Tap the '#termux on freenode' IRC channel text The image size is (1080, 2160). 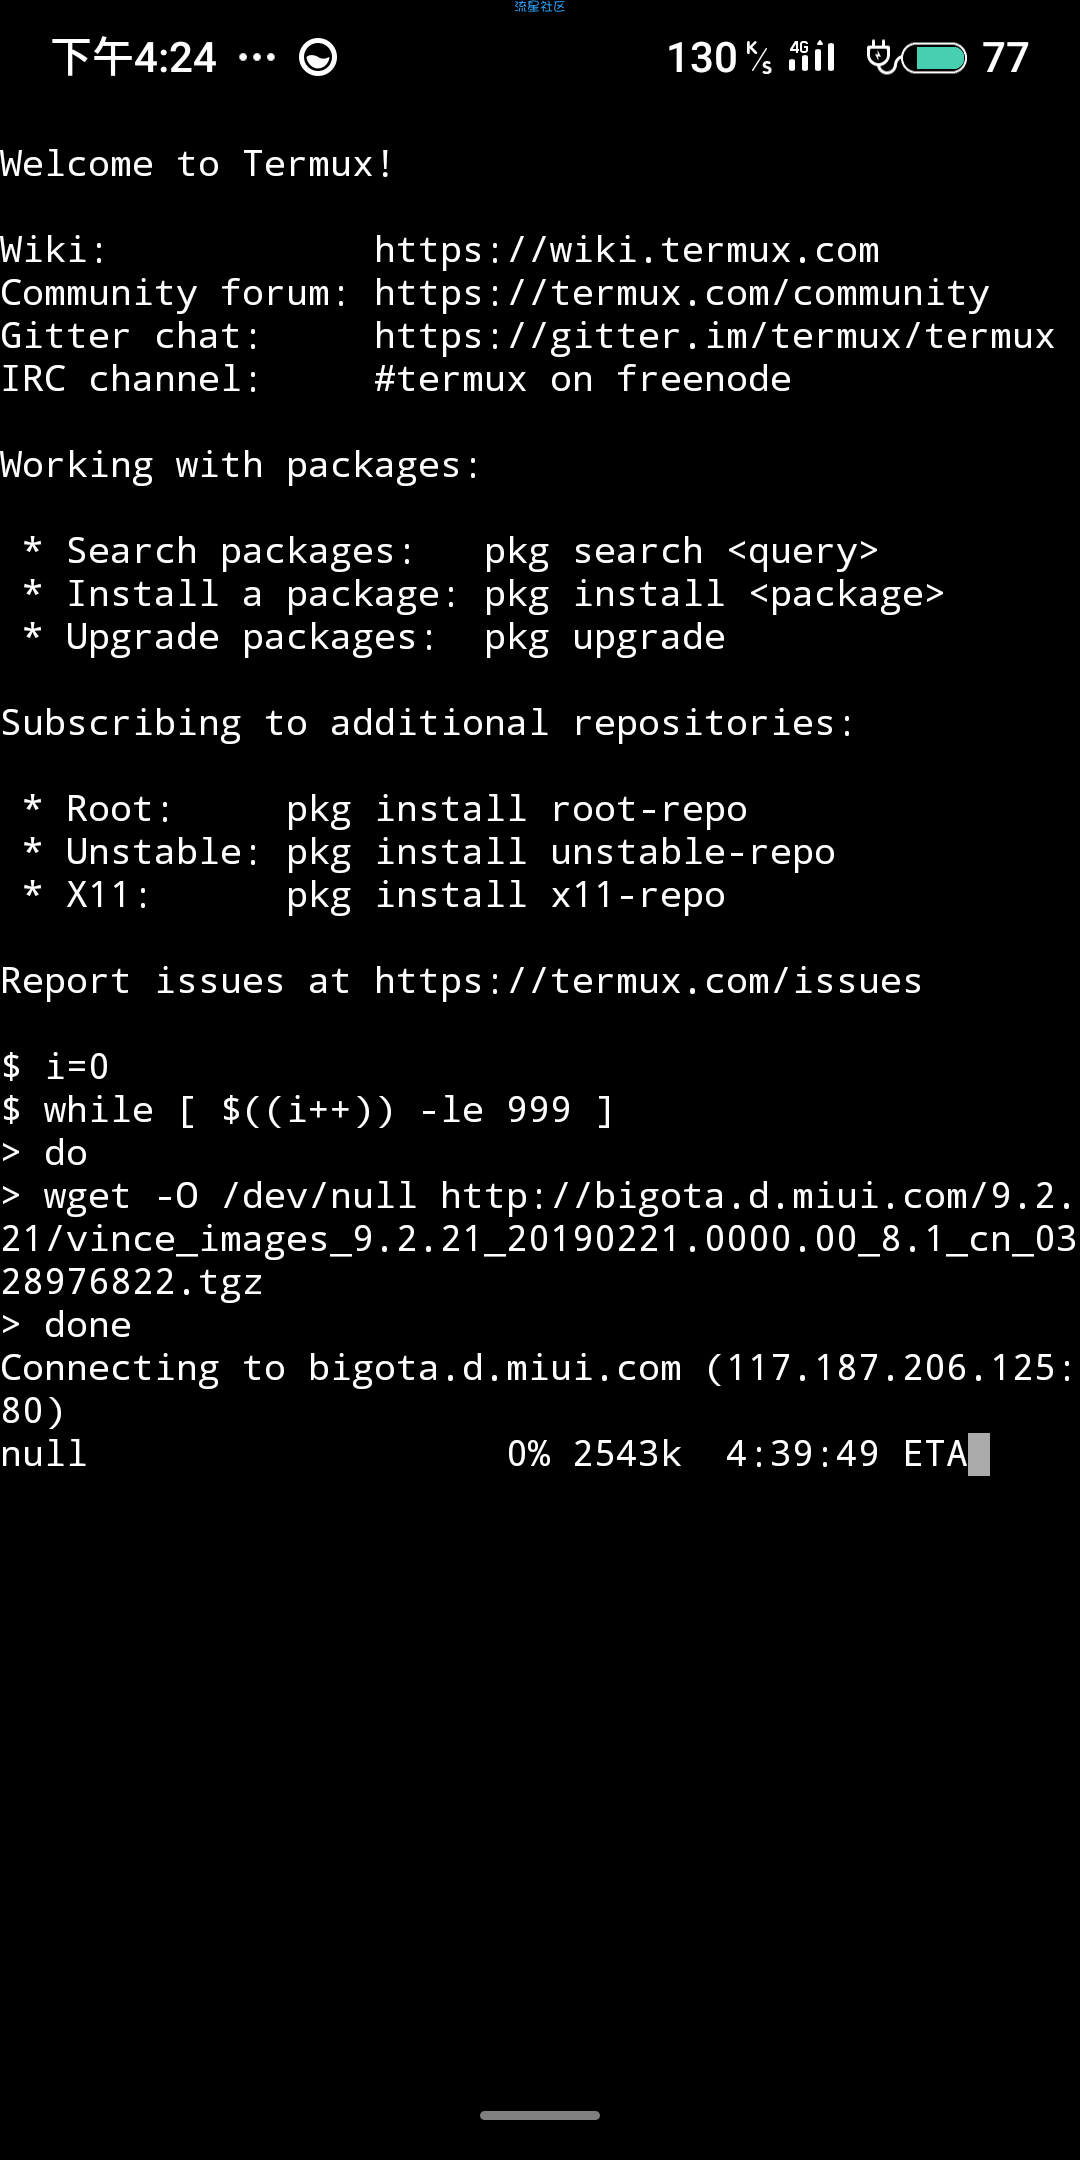click(x=583, y=379)
